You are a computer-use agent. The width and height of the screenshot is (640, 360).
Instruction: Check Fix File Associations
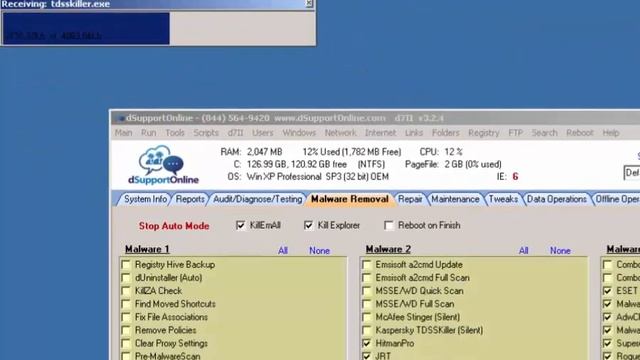coord(126,317)
